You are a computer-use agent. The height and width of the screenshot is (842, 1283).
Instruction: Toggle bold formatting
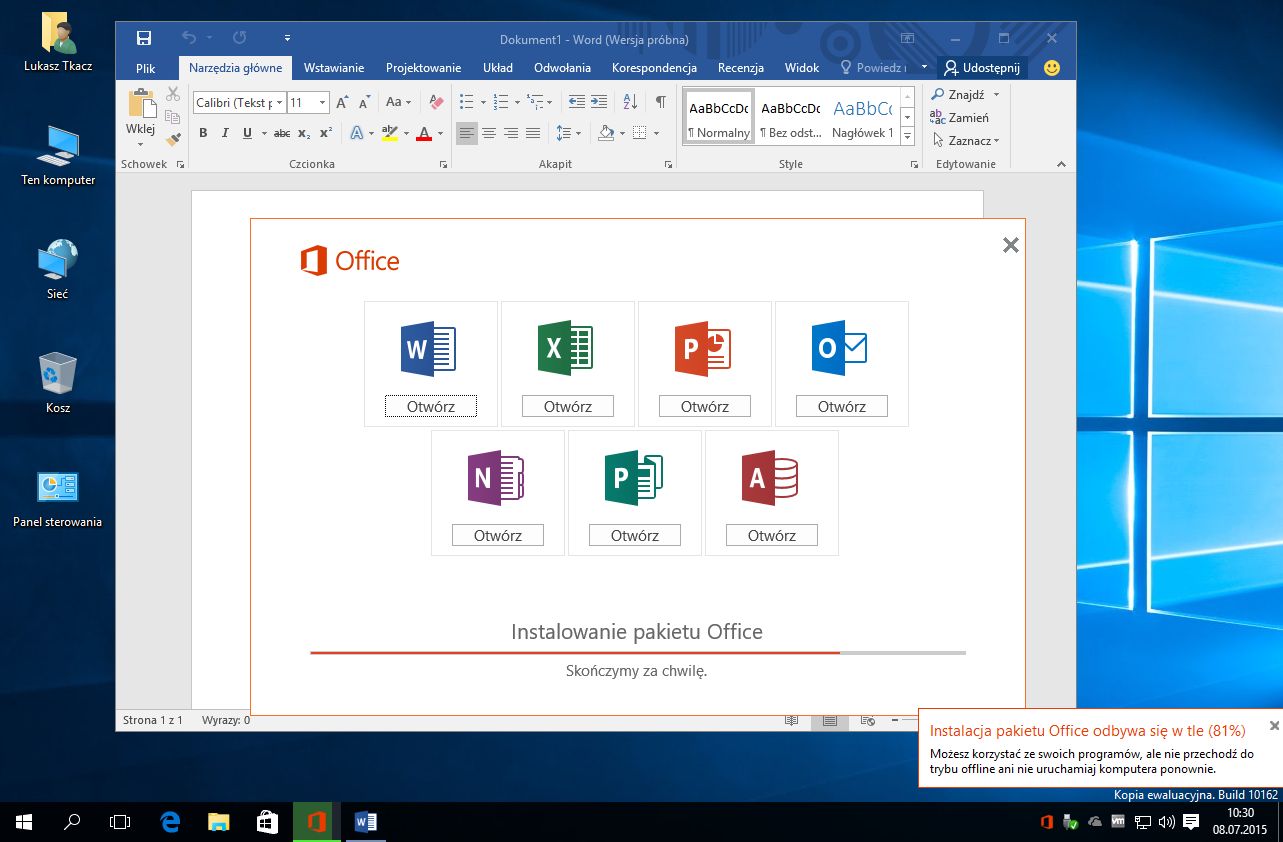click(x=203, y=133)
